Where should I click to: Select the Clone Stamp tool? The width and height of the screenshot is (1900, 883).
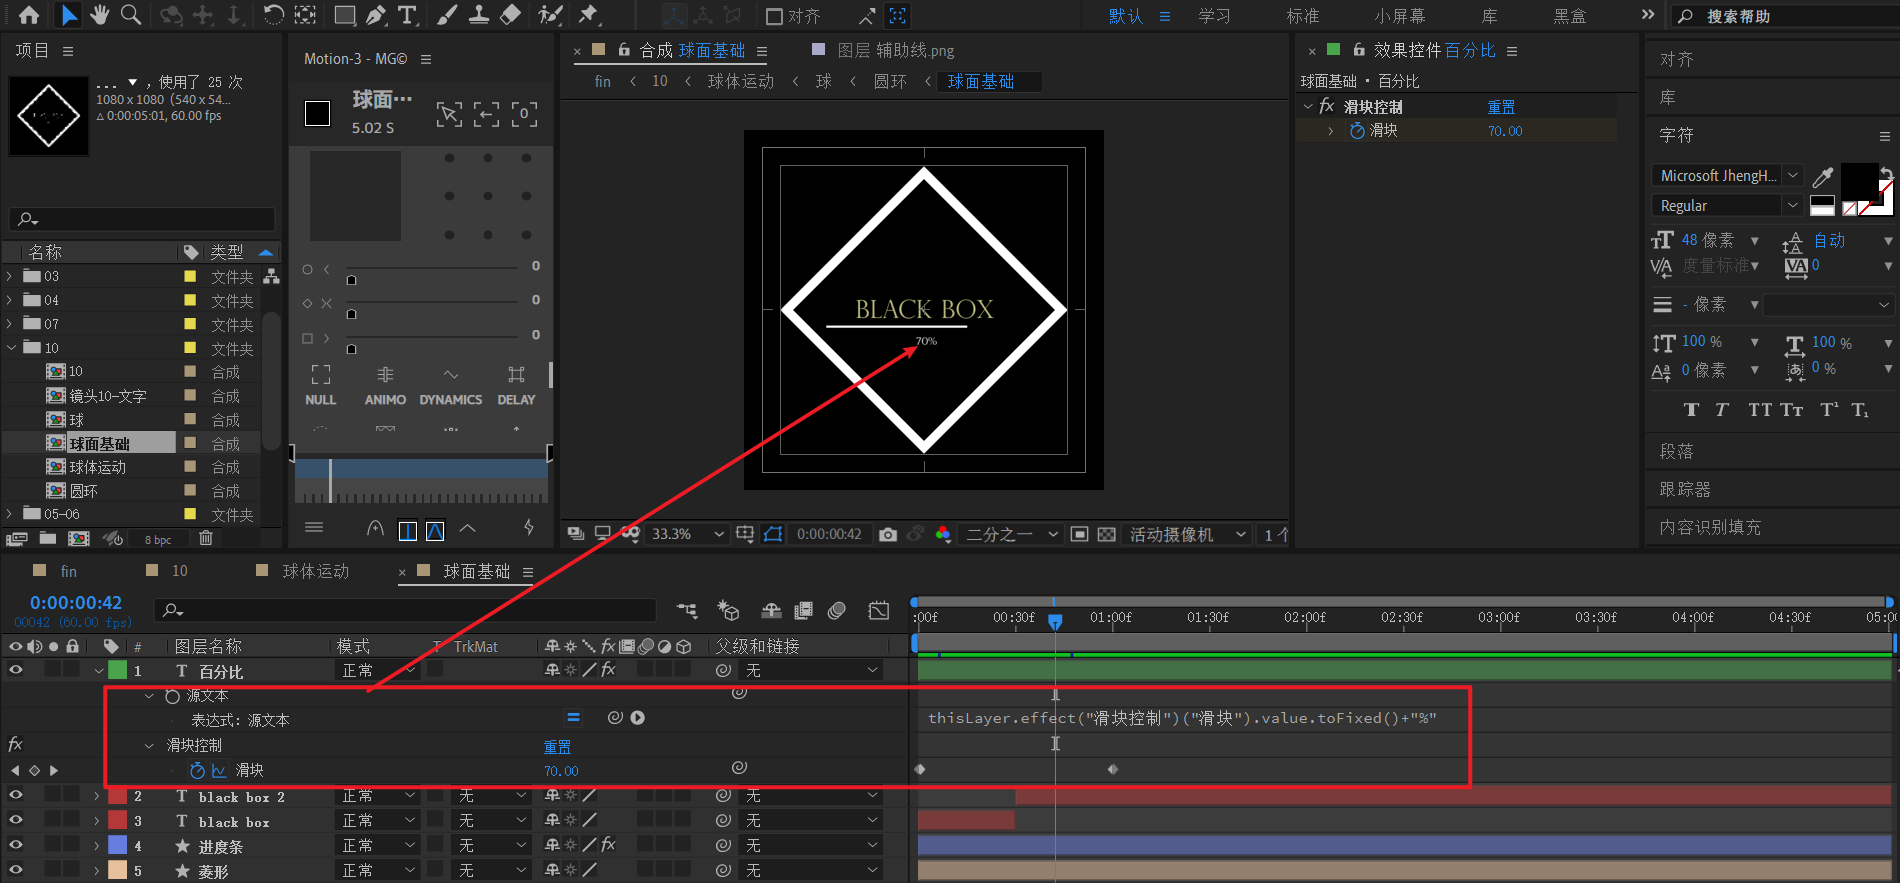(479, 15)
